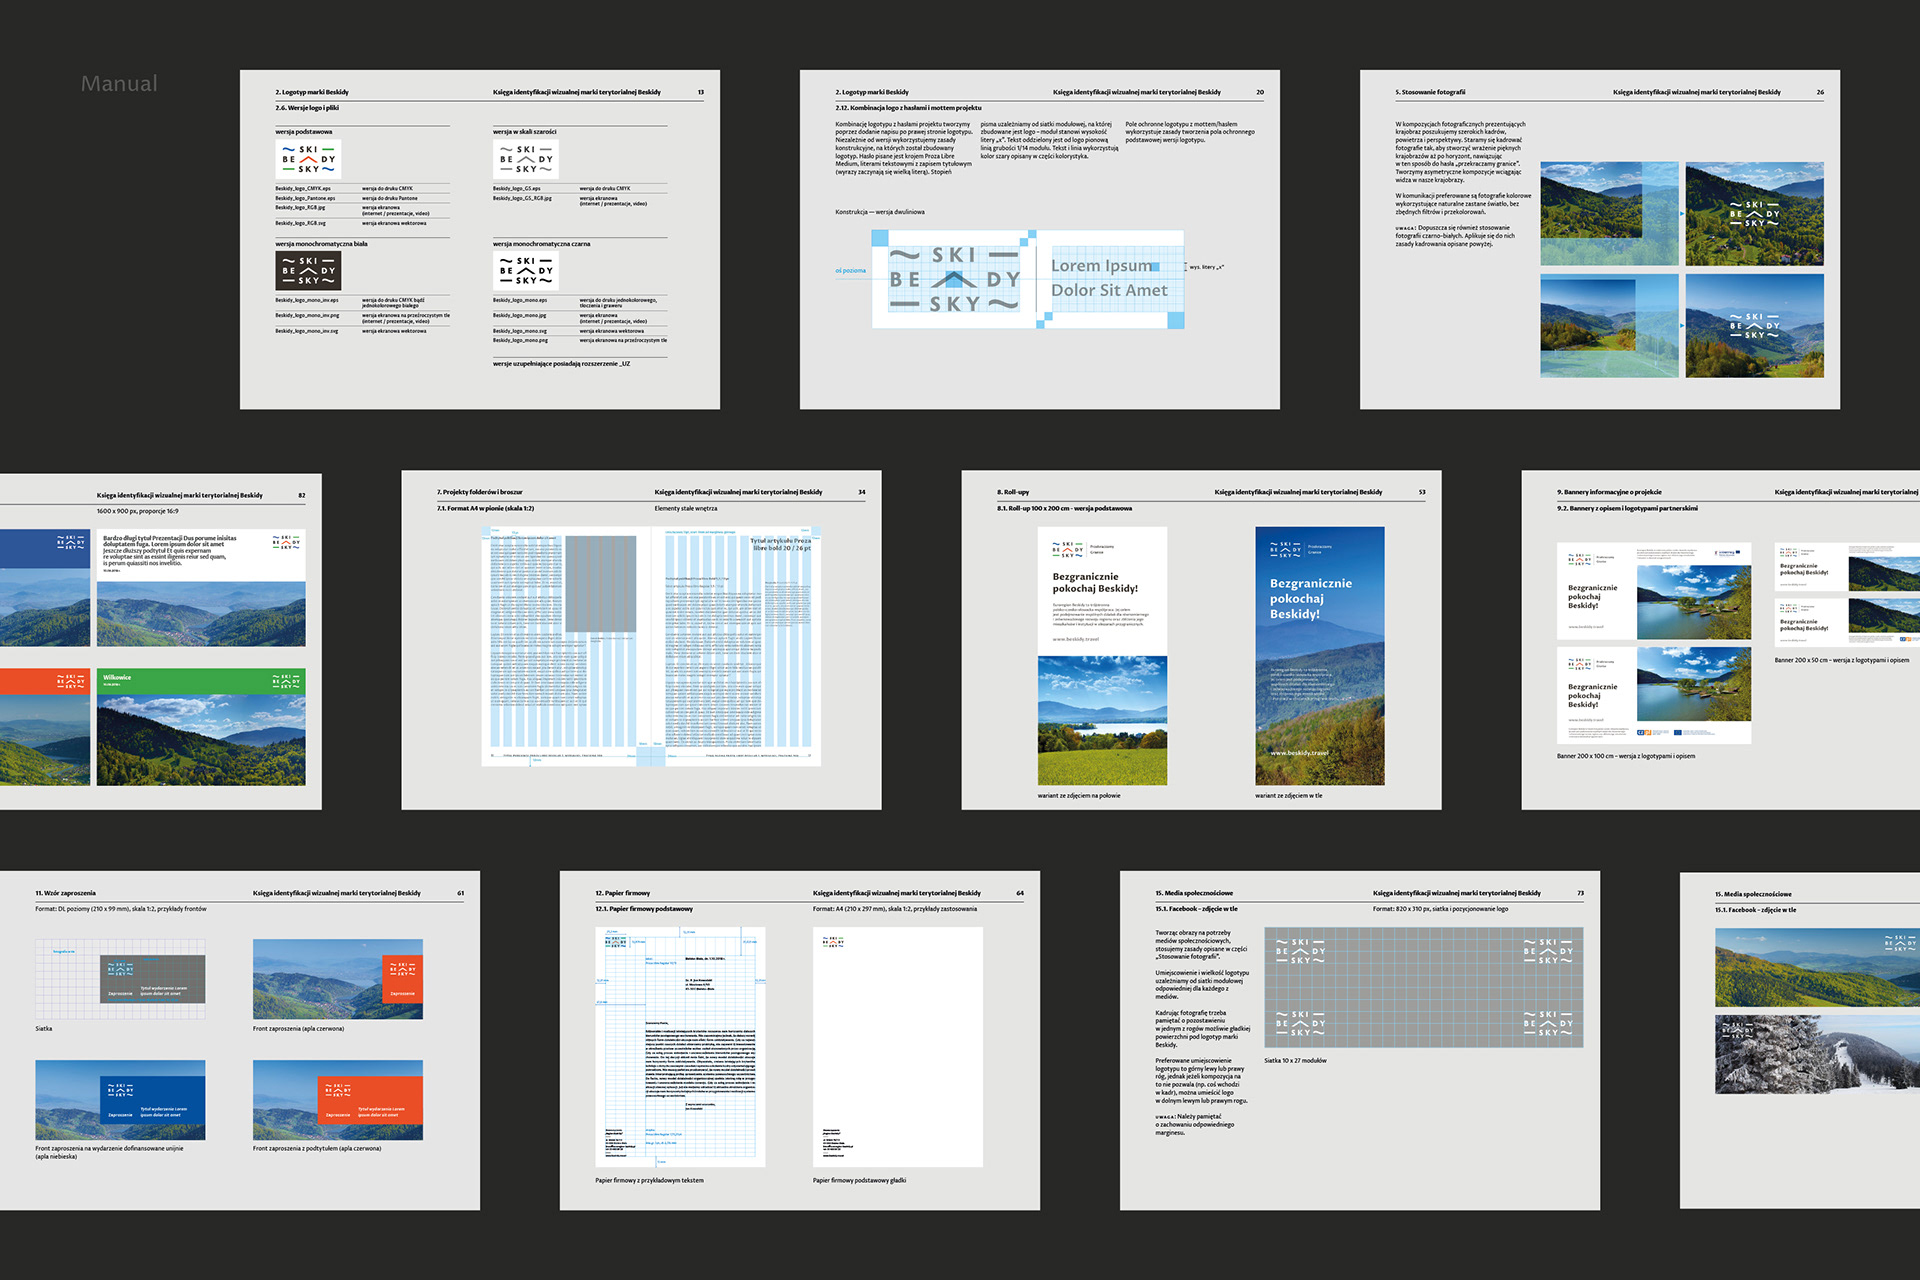The height and width of the screenshot is (1280, 1920).
Task: Click the "5. Stosowanie fotografii" page heading
Action: (1430, 92)
